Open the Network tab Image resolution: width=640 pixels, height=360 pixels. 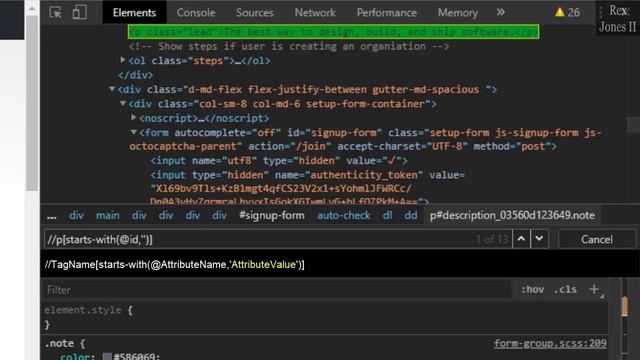click(x=315, y=13)
